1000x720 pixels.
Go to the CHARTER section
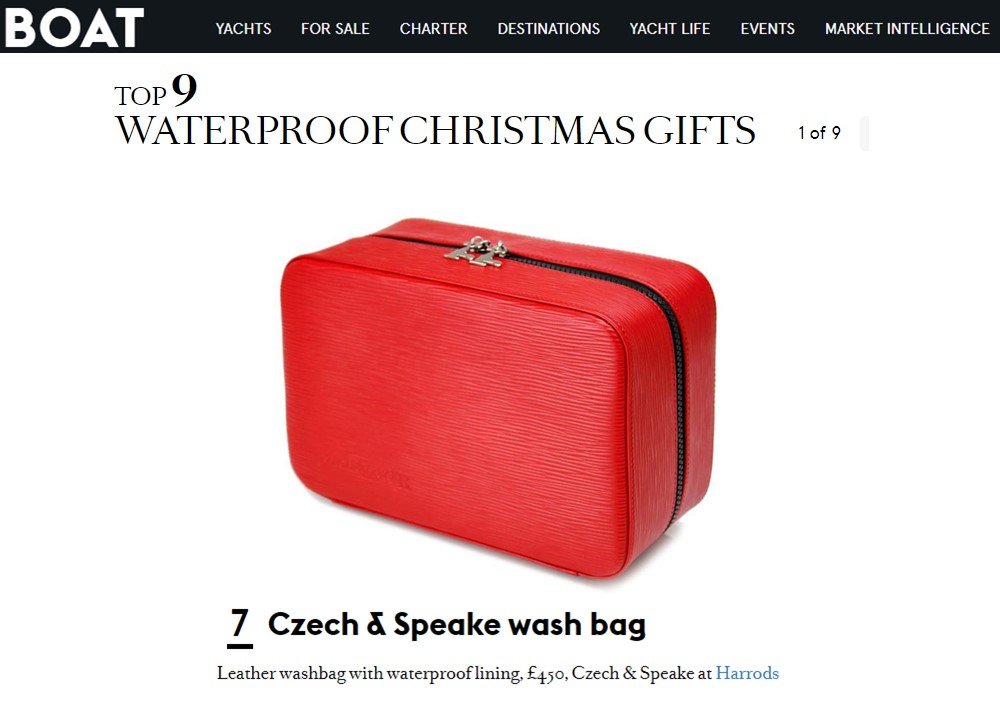(433, 29)
